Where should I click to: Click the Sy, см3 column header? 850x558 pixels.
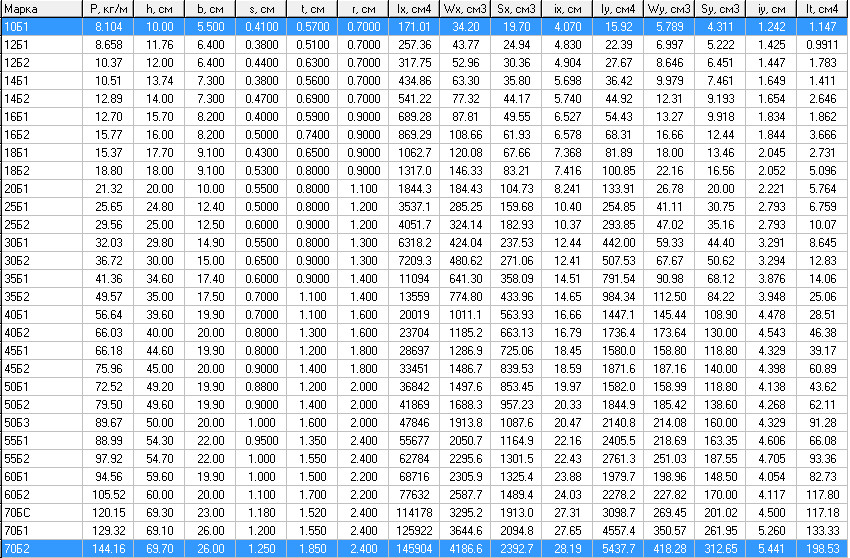point(719,9)
